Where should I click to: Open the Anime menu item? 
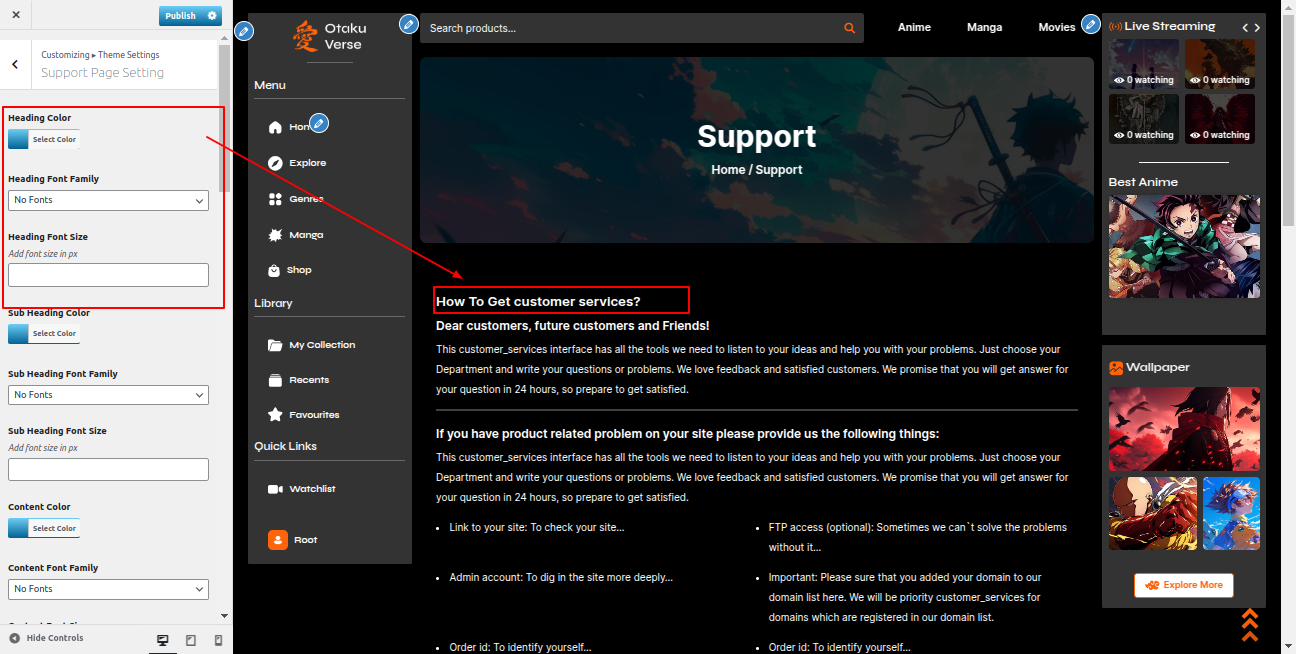914,27
